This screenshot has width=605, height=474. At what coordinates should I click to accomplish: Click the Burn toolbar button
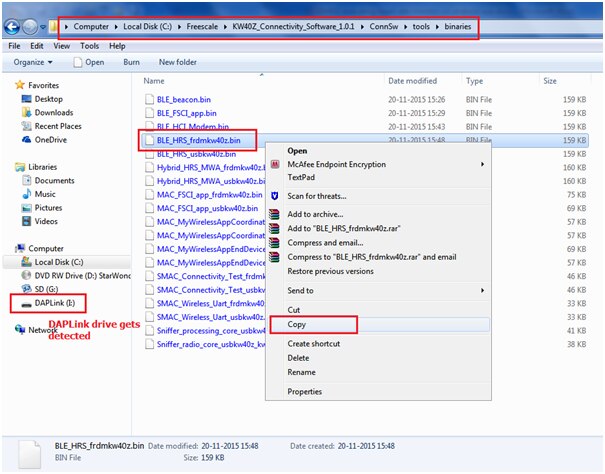(131, 62)
